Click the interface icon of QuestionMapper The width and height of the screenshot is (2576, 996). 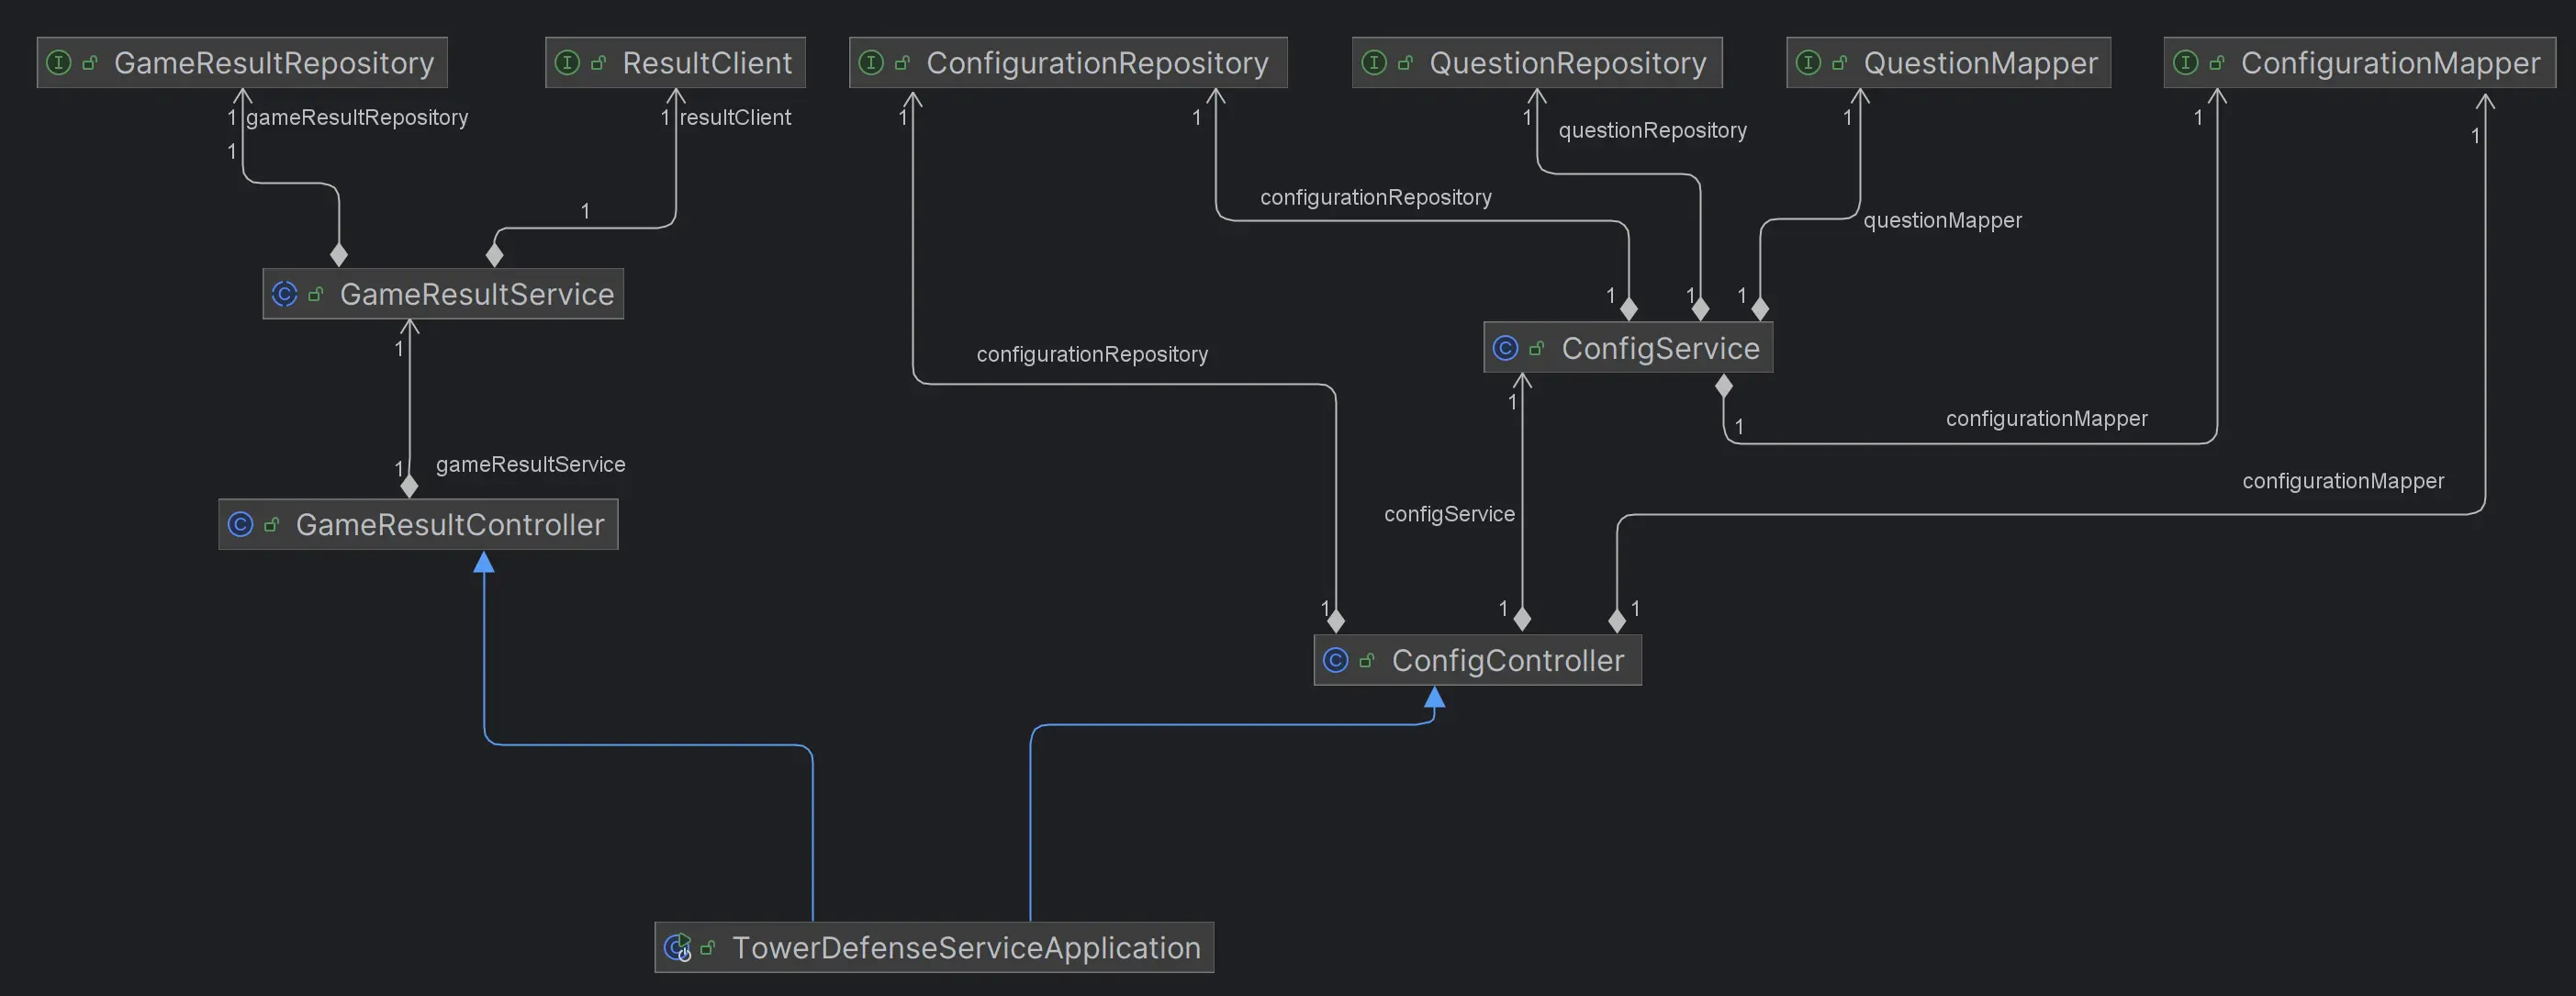(x=1808, y=63)
